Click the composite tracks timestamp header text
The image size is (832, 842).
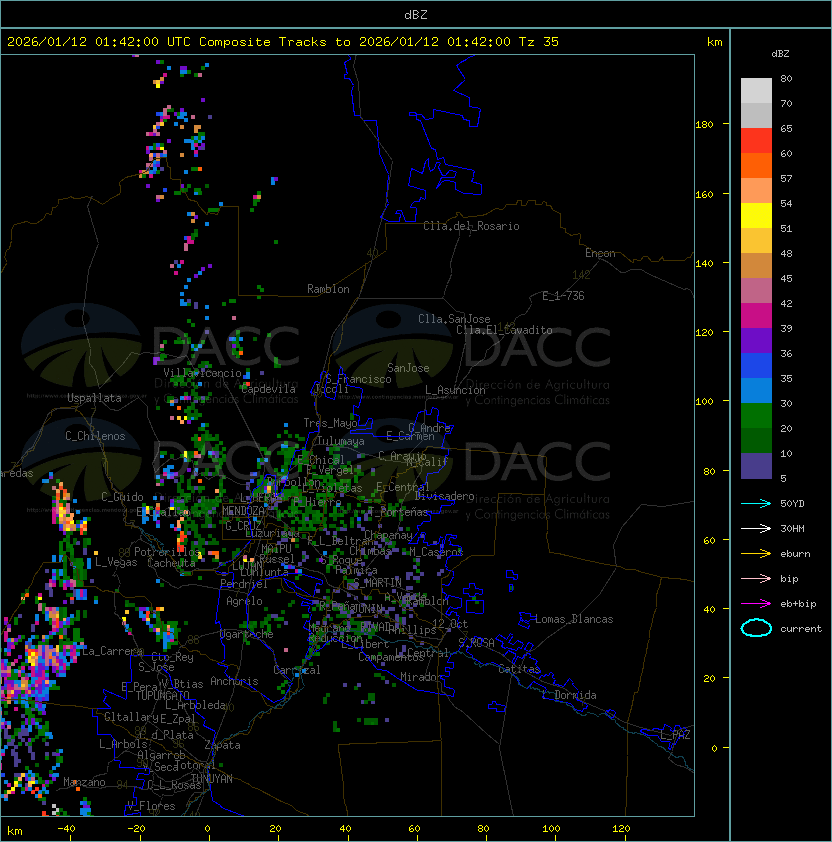point(283,42)
